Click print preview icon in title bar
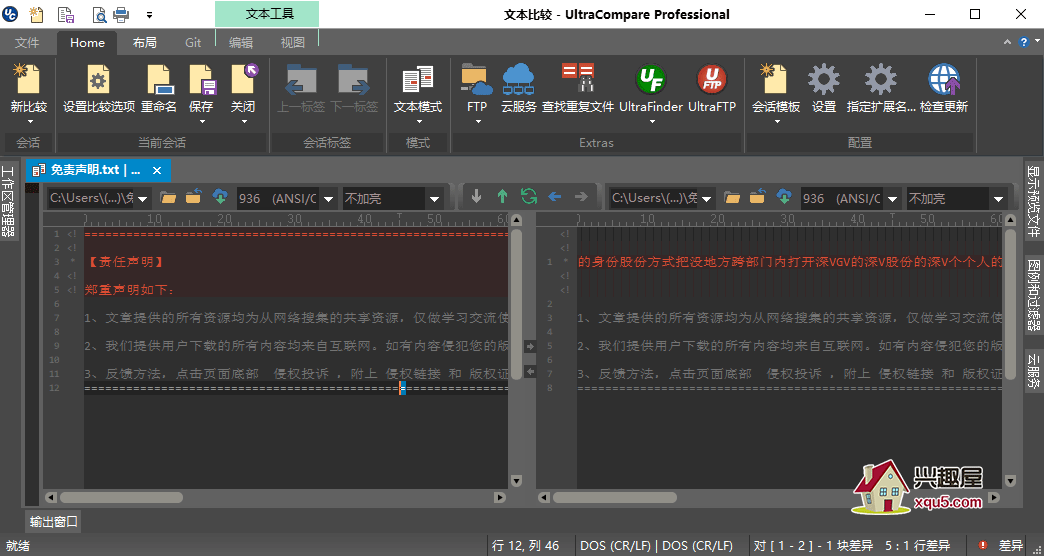 99,14
